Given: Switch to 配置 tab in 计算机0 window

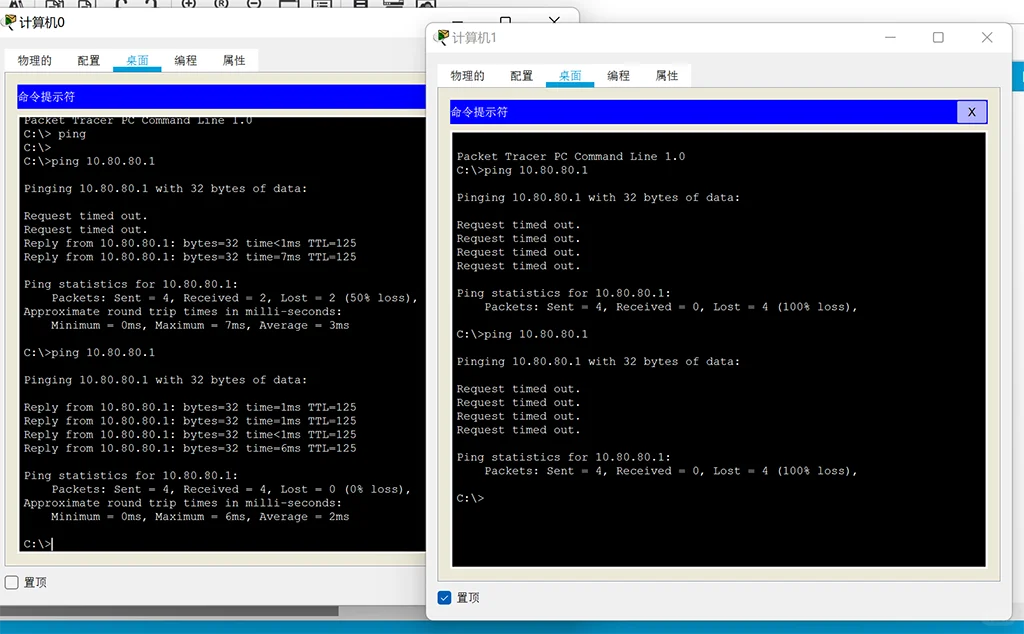Looking at the screenshot, I should pos(89,60).
